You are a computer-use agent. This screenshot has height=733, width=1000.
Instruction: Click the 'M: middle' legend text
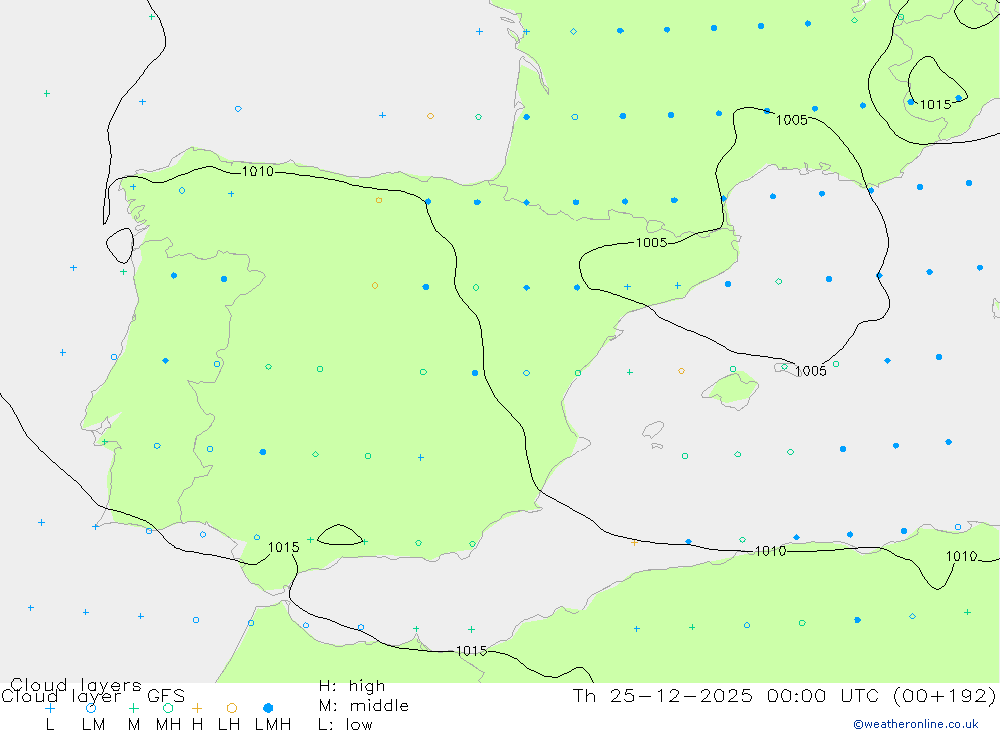point(364,706)
